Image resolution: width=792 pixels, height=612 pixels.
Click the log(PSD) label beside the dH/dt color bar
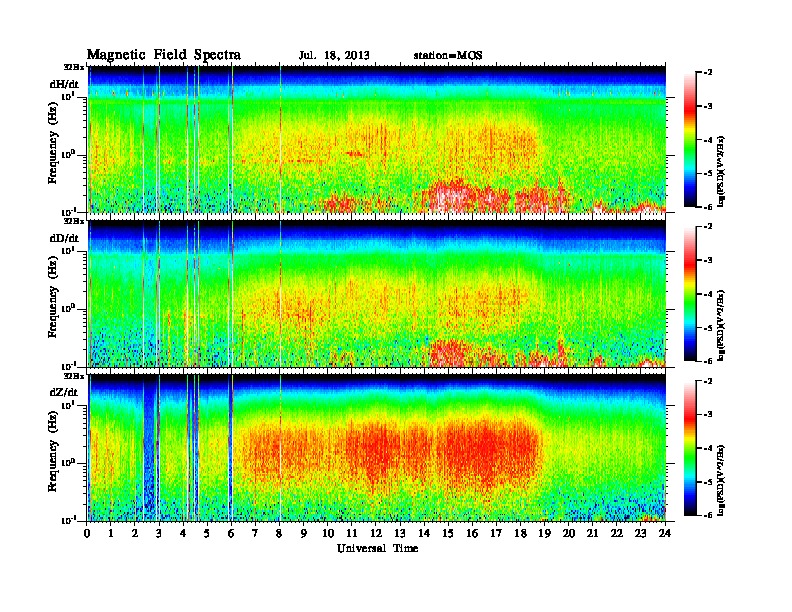[x=721, y=171]
